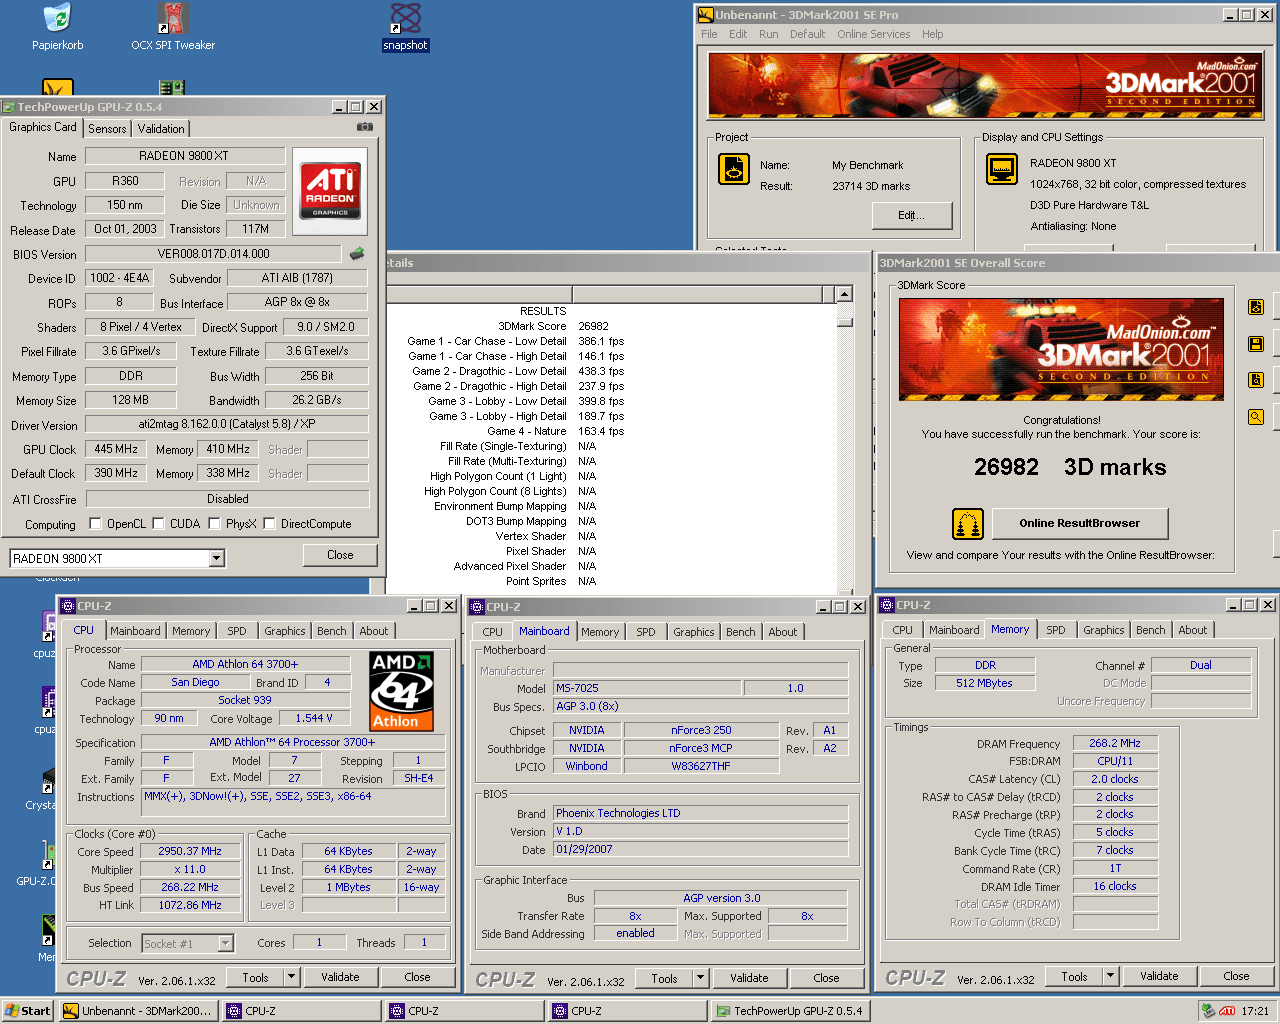This screenshot has width=1280, height=1024.
Task: Click the GPU Clock value 445 MHz
Action: coord(116,449)
